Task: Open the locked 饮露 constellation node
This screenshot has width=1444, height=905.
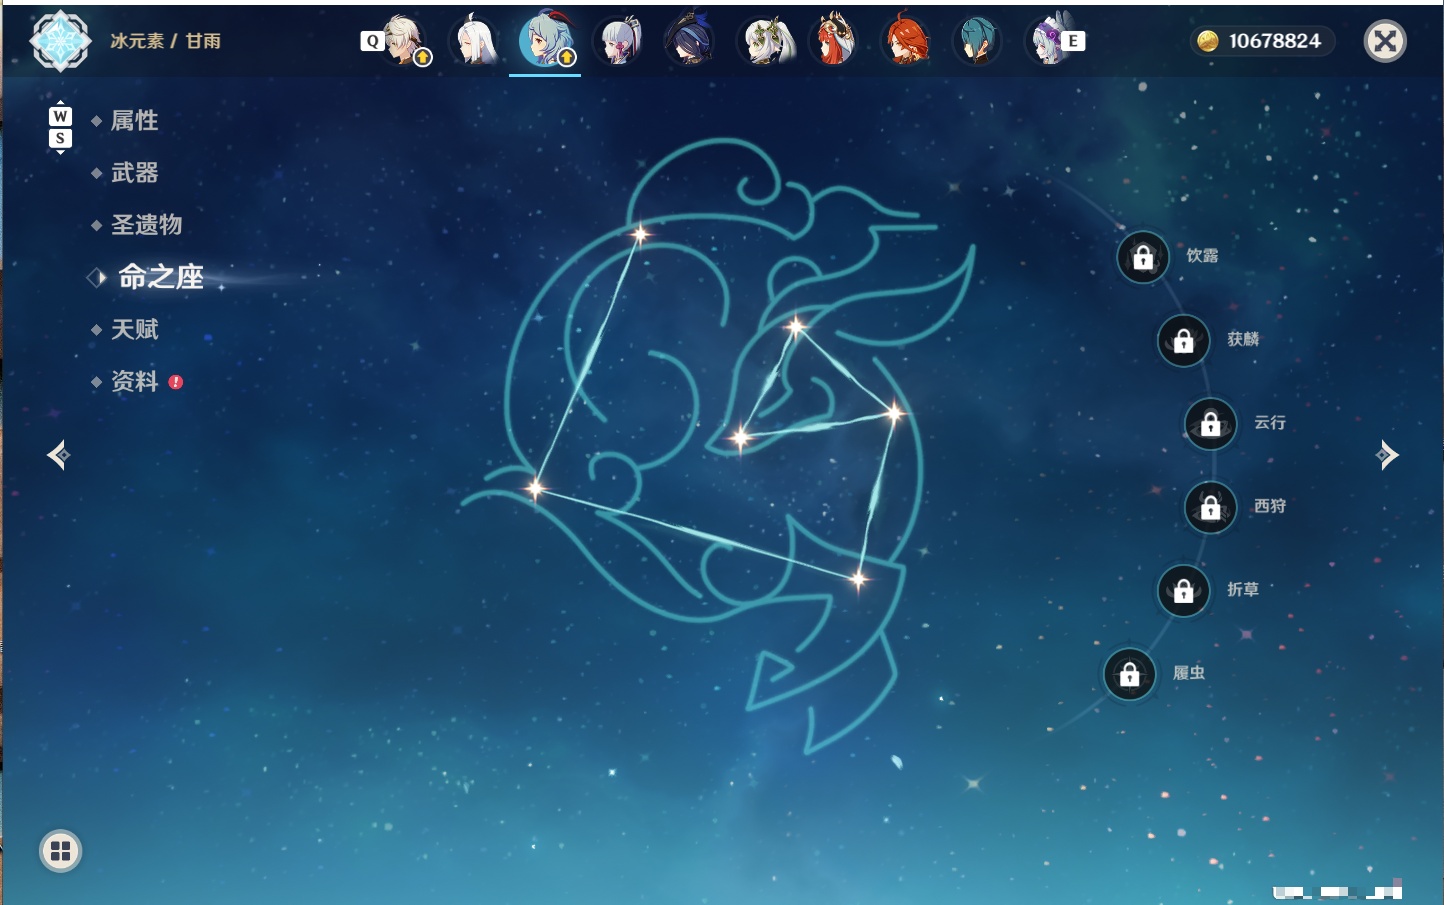Action: (x=1143, y=258)
